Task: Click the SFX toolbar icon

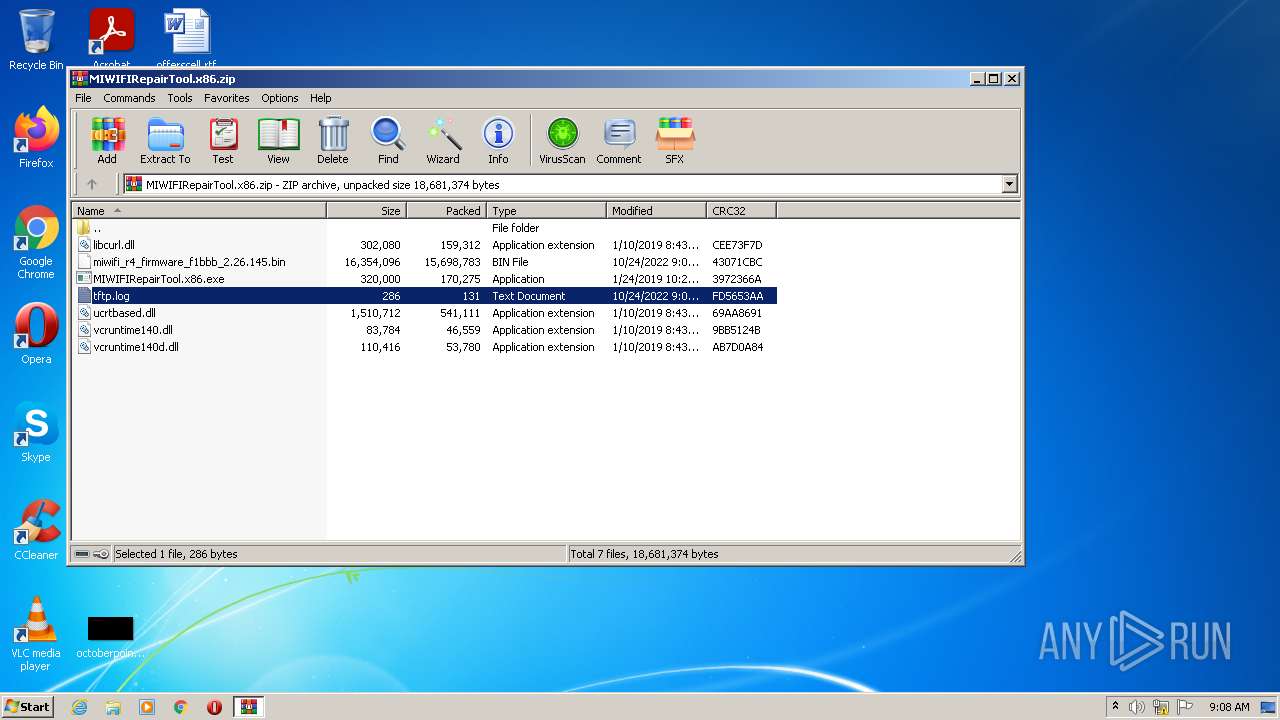Action: [675, 140]
